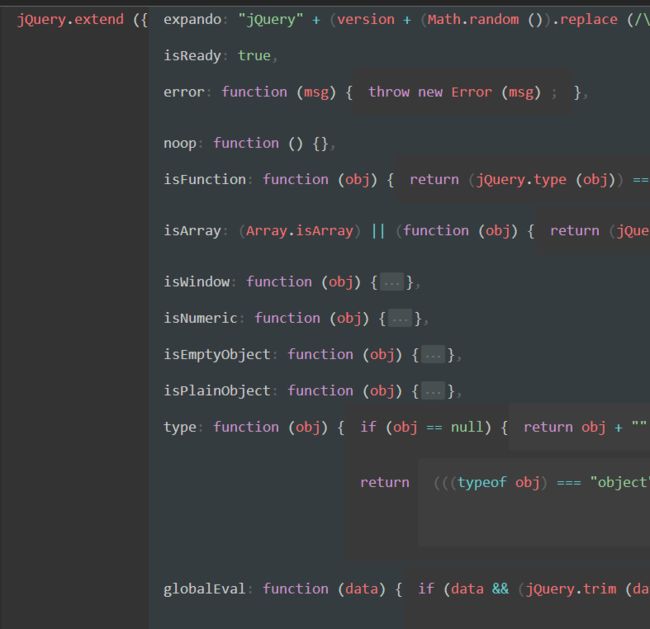Screen dimensions: 650x629
Task: Click the 'isWindow' property key
Action: [x=196, y=282]
